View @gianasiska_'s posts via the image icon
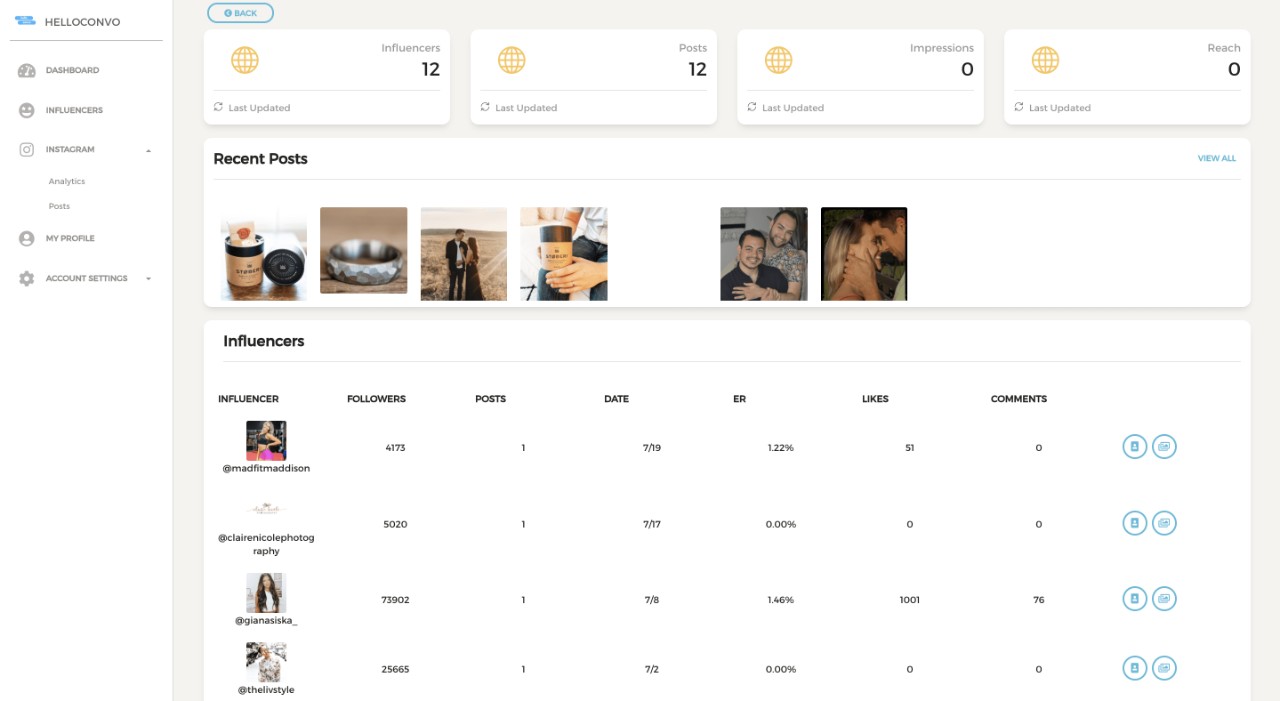The width and height of the screenshot is (1280, 701). pyautogui.click(x=1164, y=598)
